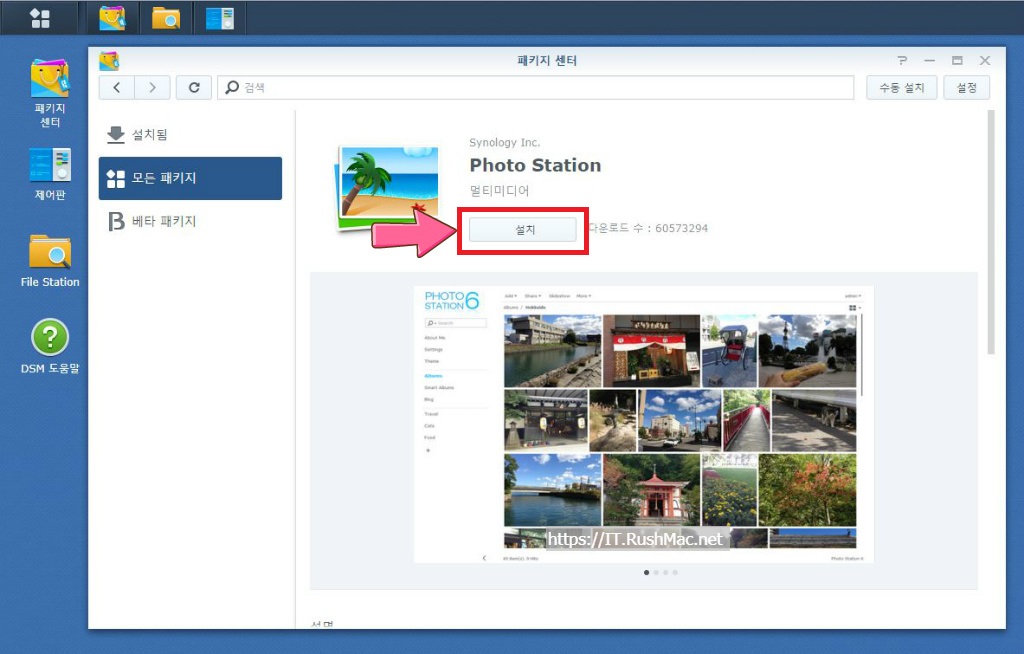Select the third carousel dot
The image size is (1024, 654).
[x=665, y=572]
